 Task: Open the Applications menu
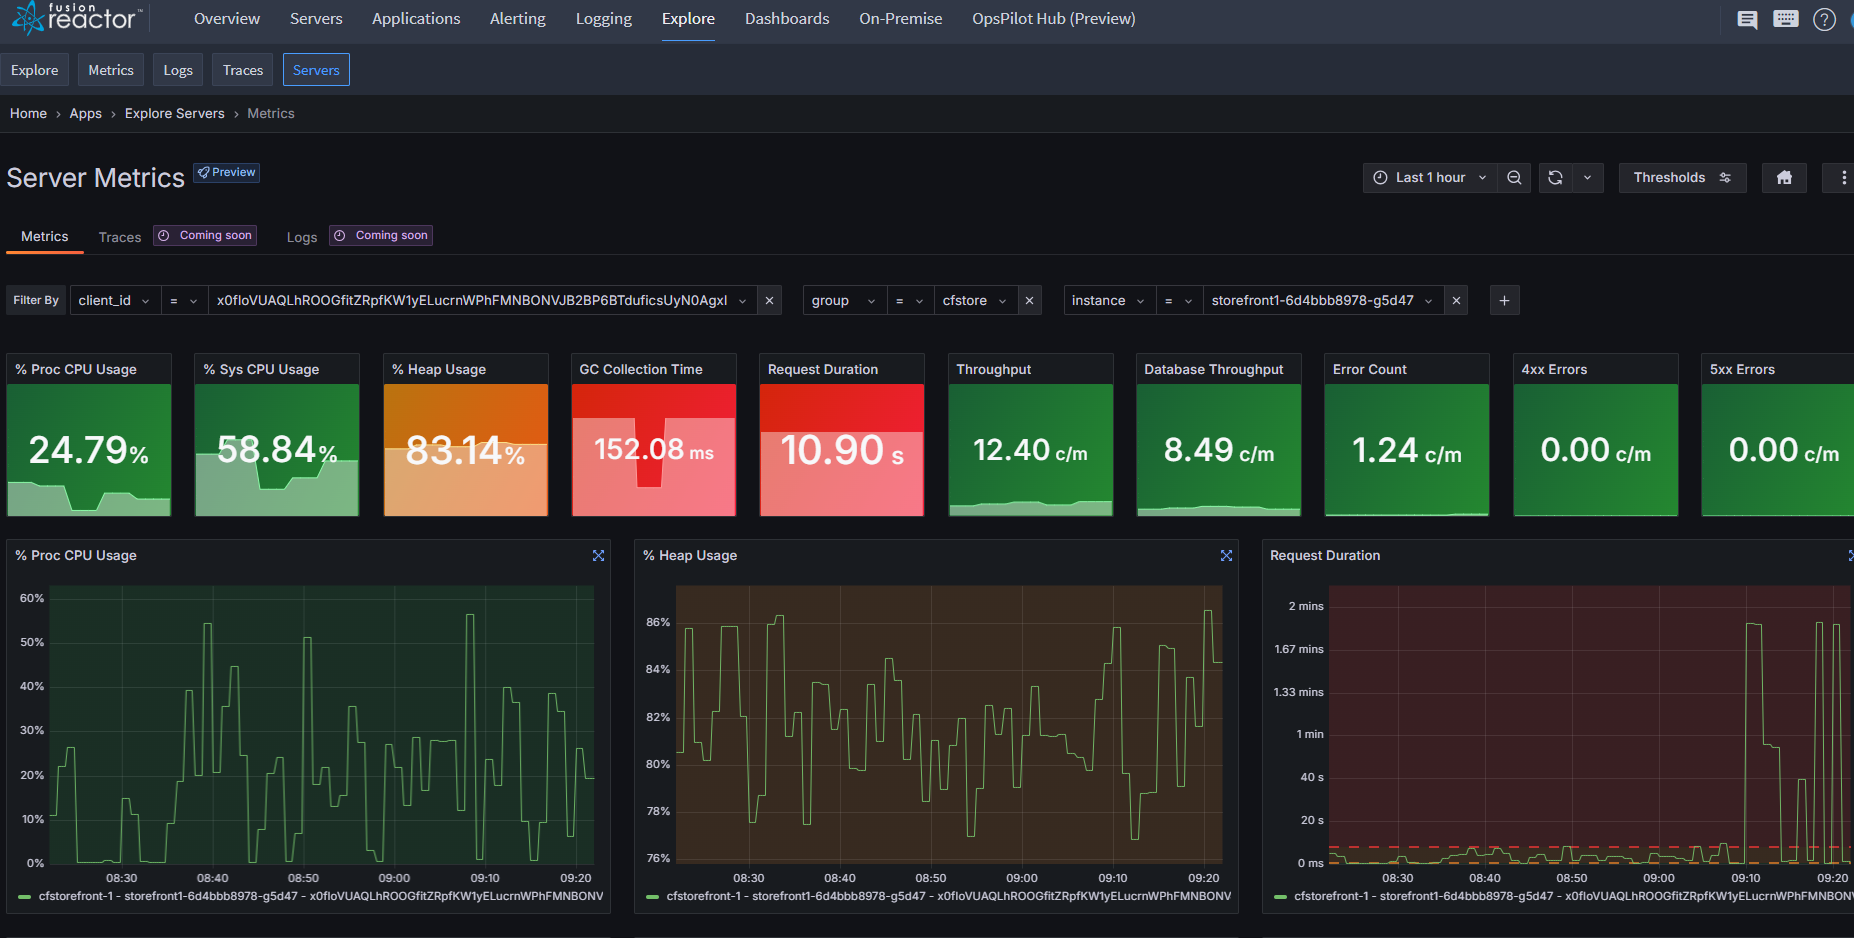416,19
